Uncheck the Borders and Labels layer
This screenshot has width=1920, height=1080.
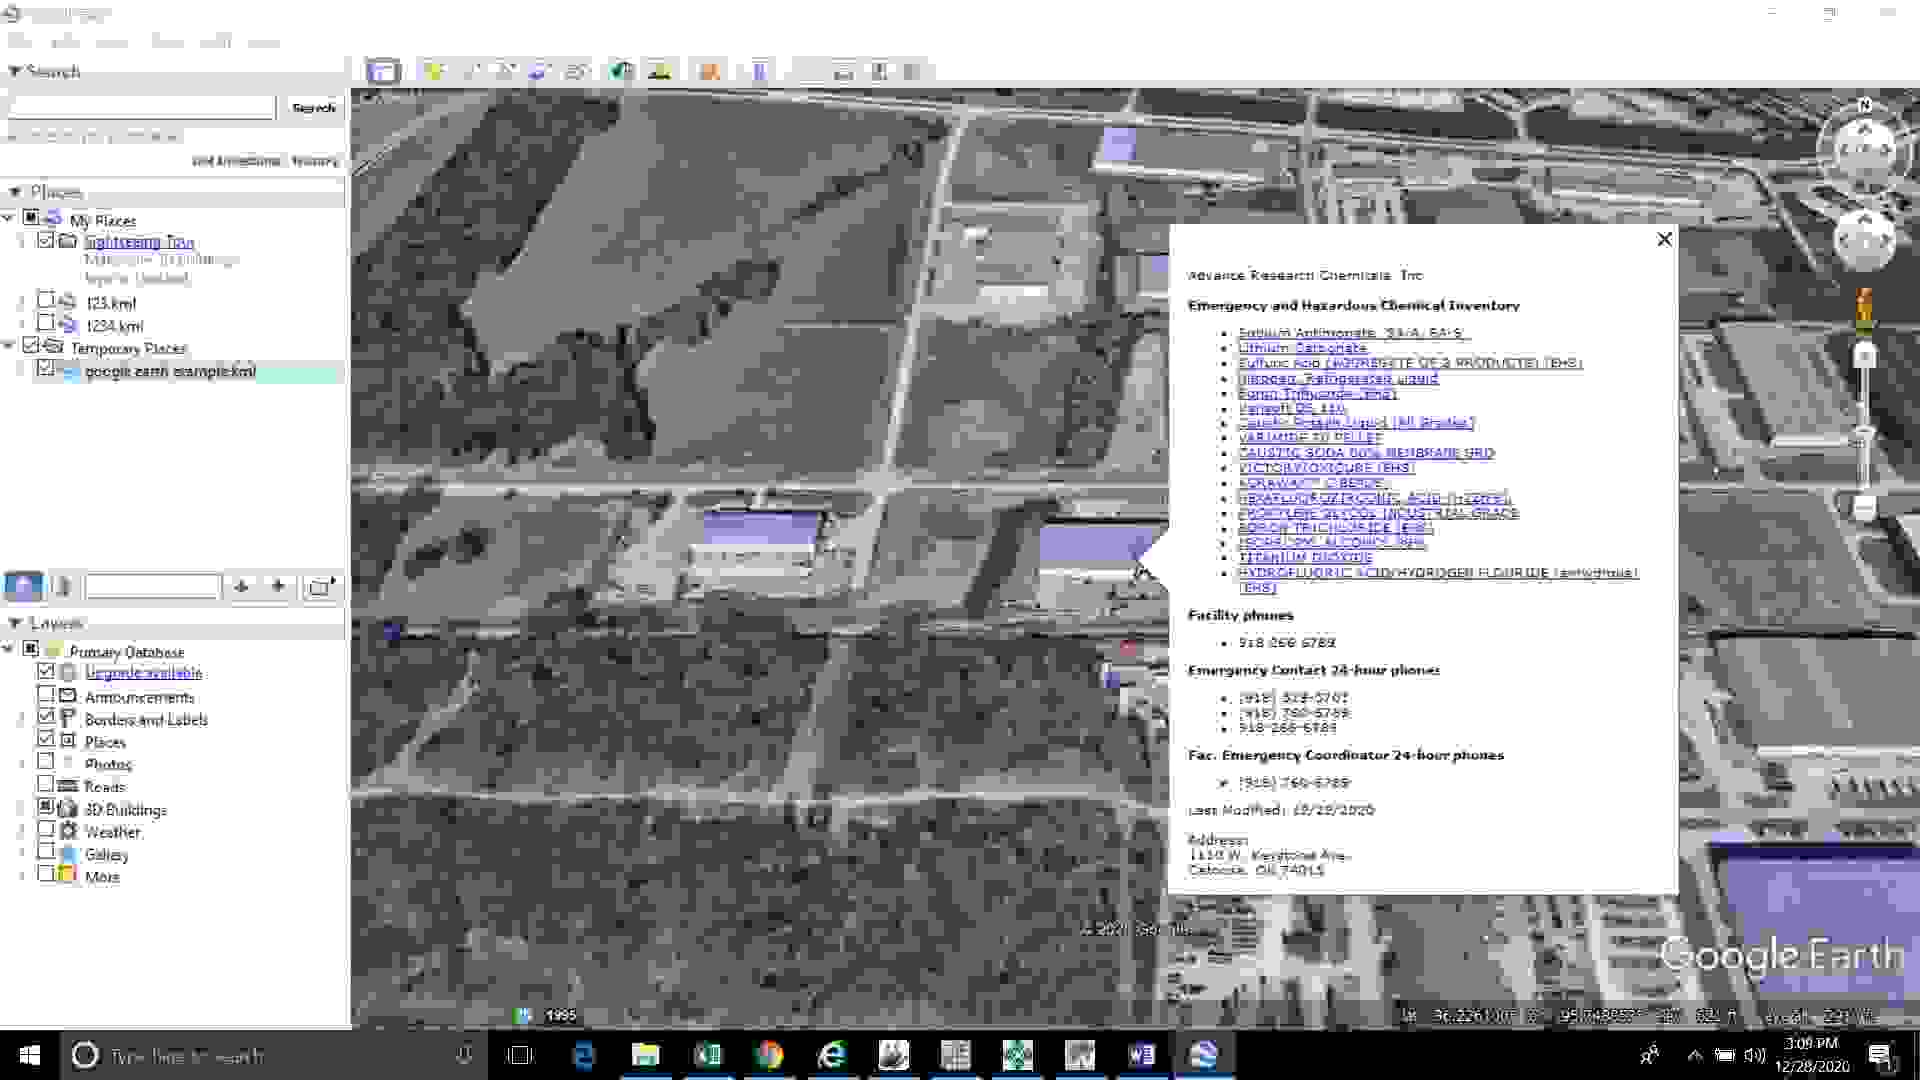[46, 717]
